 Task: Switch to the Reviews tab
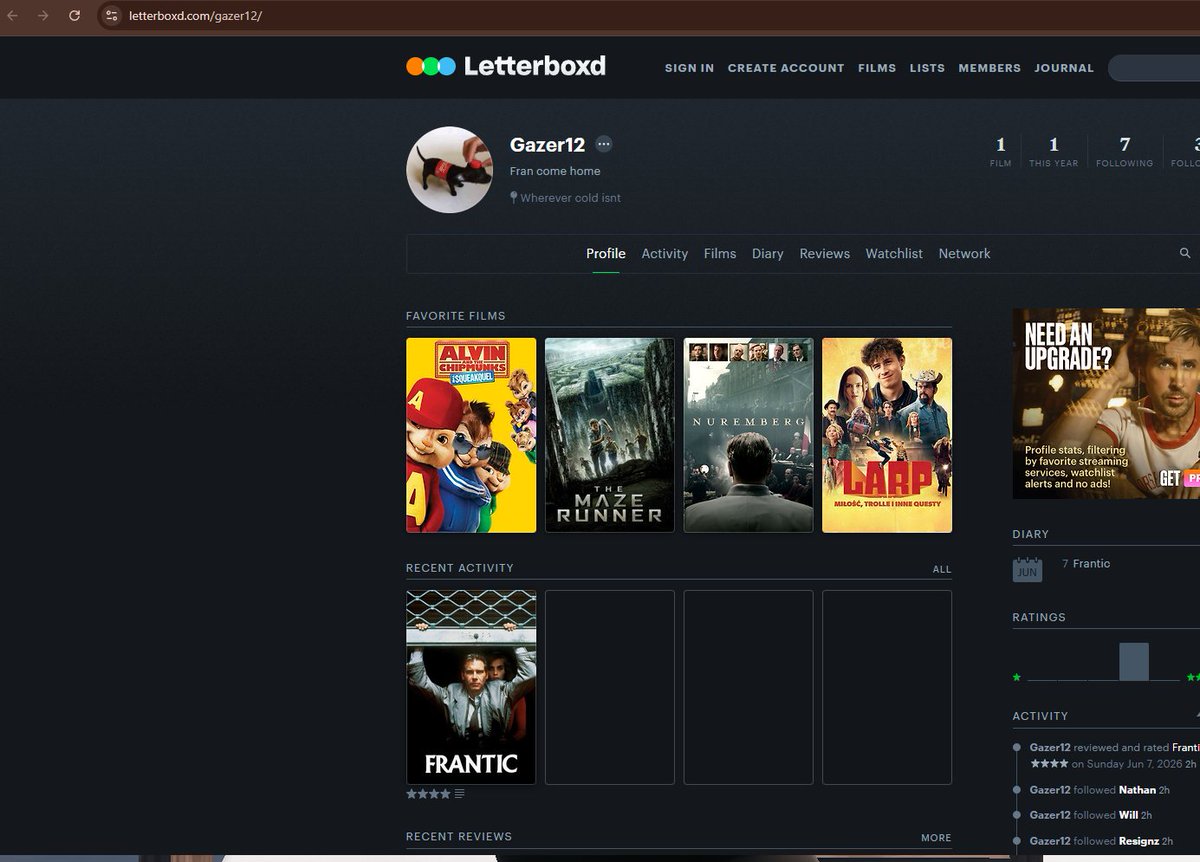point(825,254)
